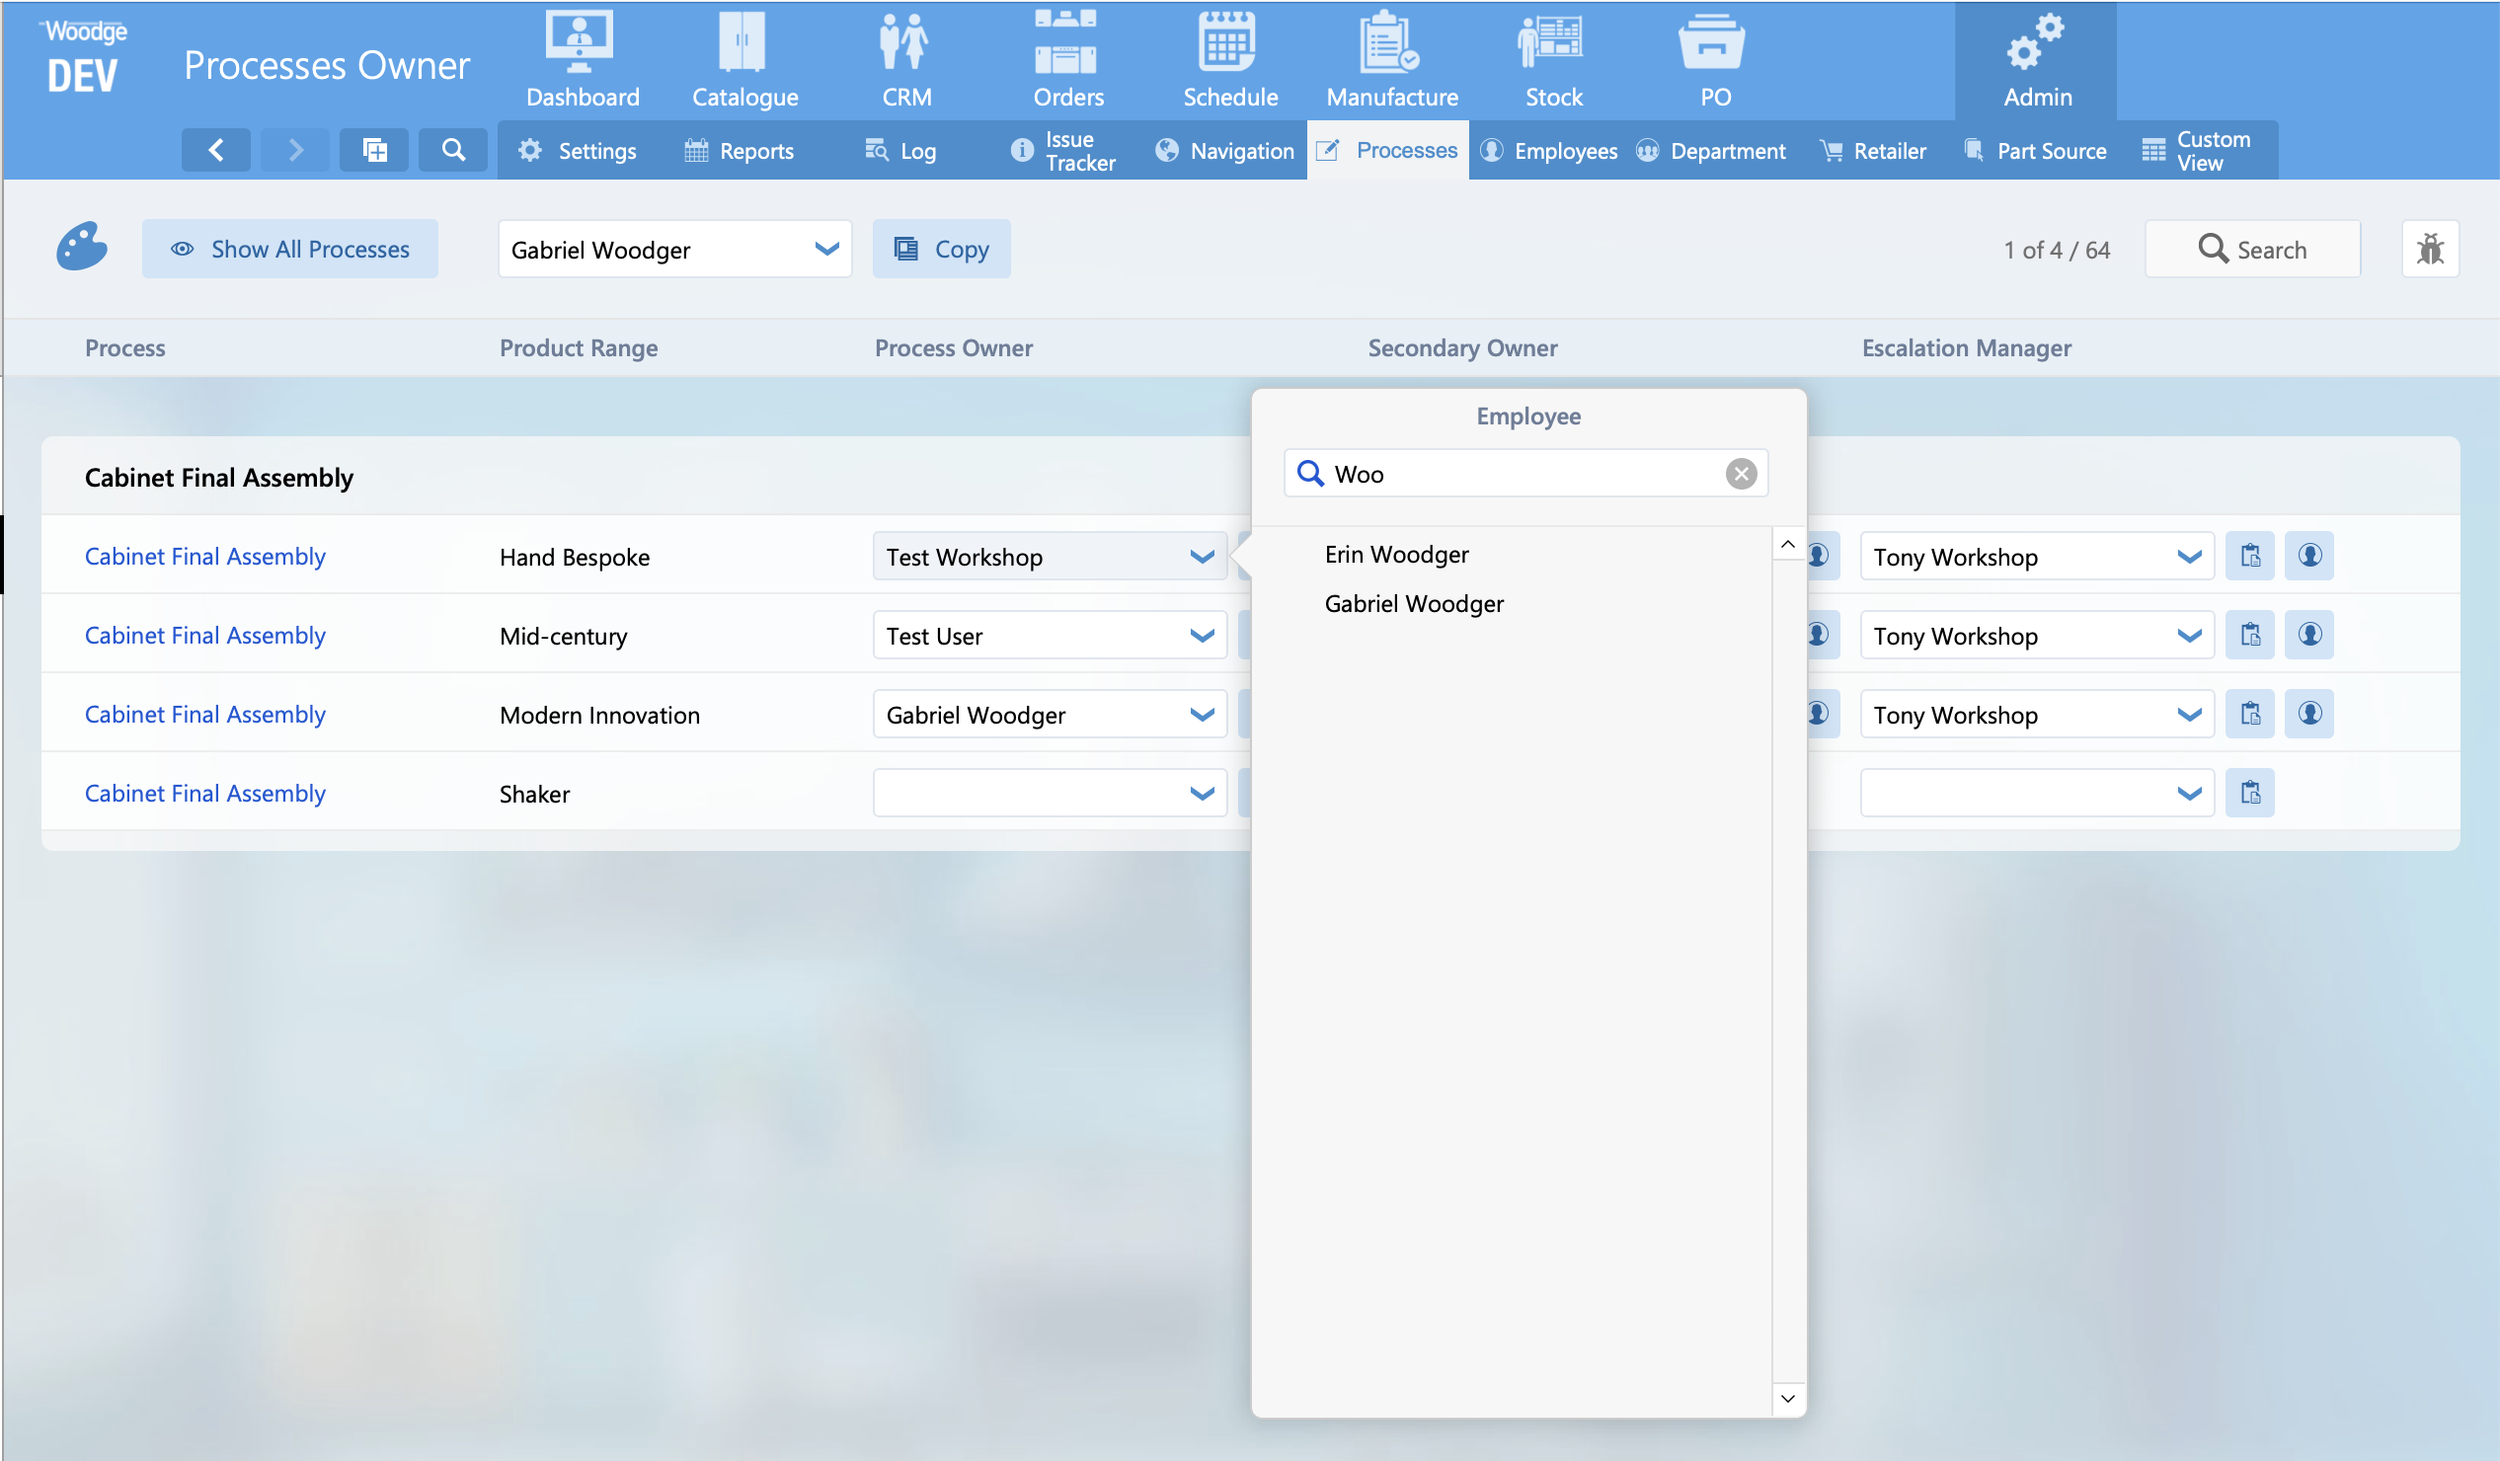Expand Process Owner dropdown for Shaker row

pyautogui.click(x=1201, y=793)
